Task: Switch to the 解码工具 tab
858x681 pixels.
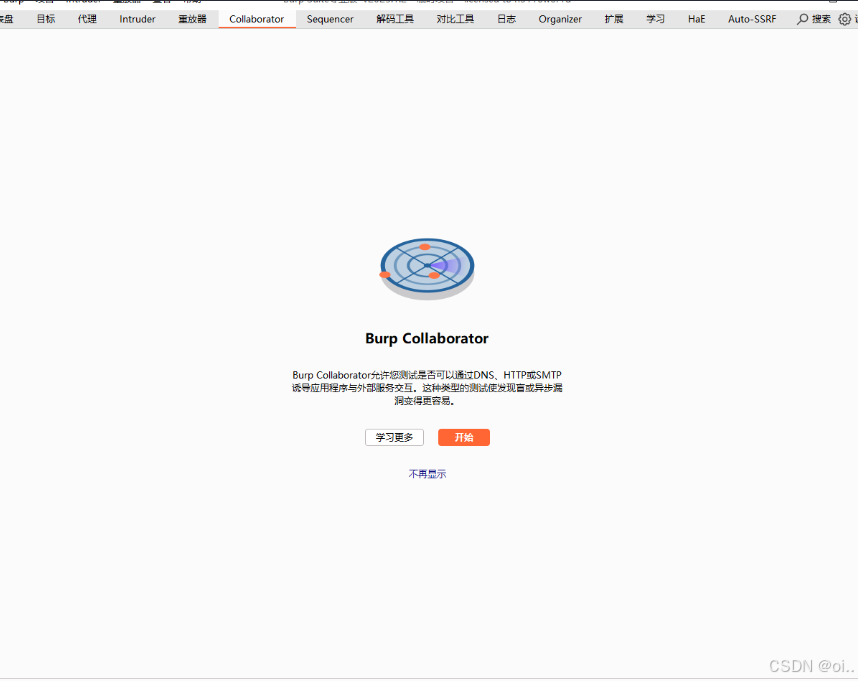Action: pos(395,19)
